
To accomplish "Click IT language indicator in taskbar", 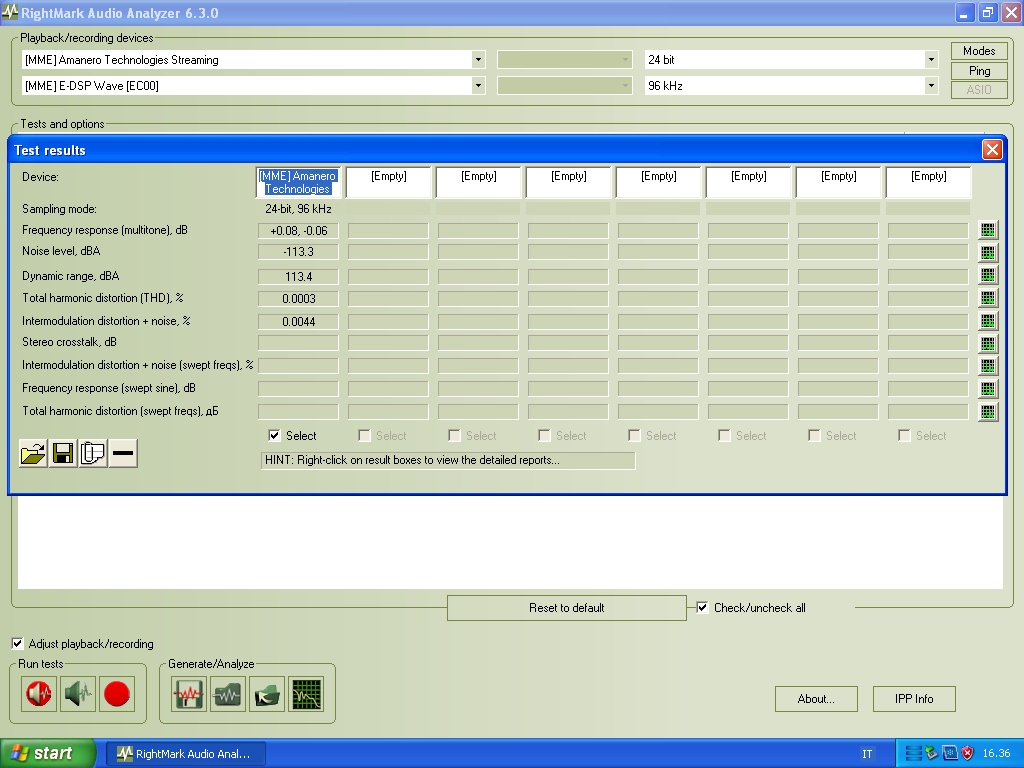I will coord(867,754).
